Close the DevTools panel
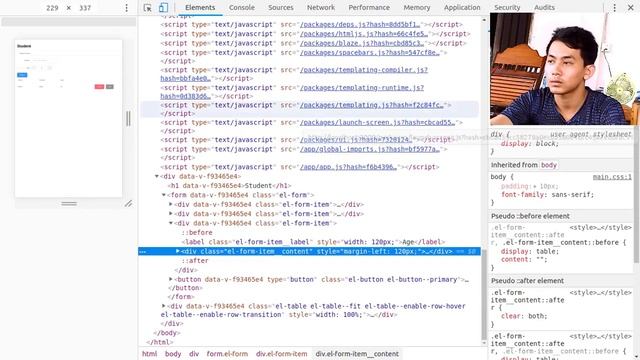 click(x=630, y=8)
